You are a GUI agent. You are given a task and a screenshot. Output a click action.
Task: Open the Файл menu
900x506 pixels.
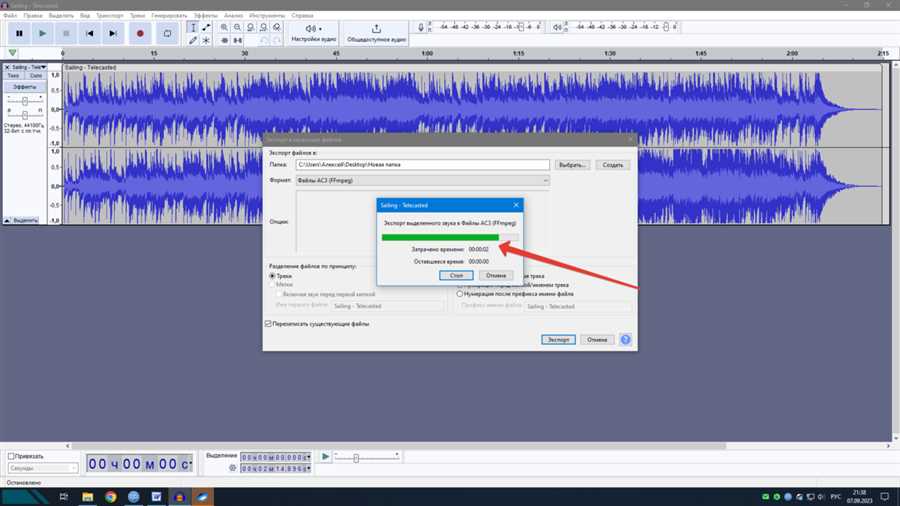coord(11,16)
